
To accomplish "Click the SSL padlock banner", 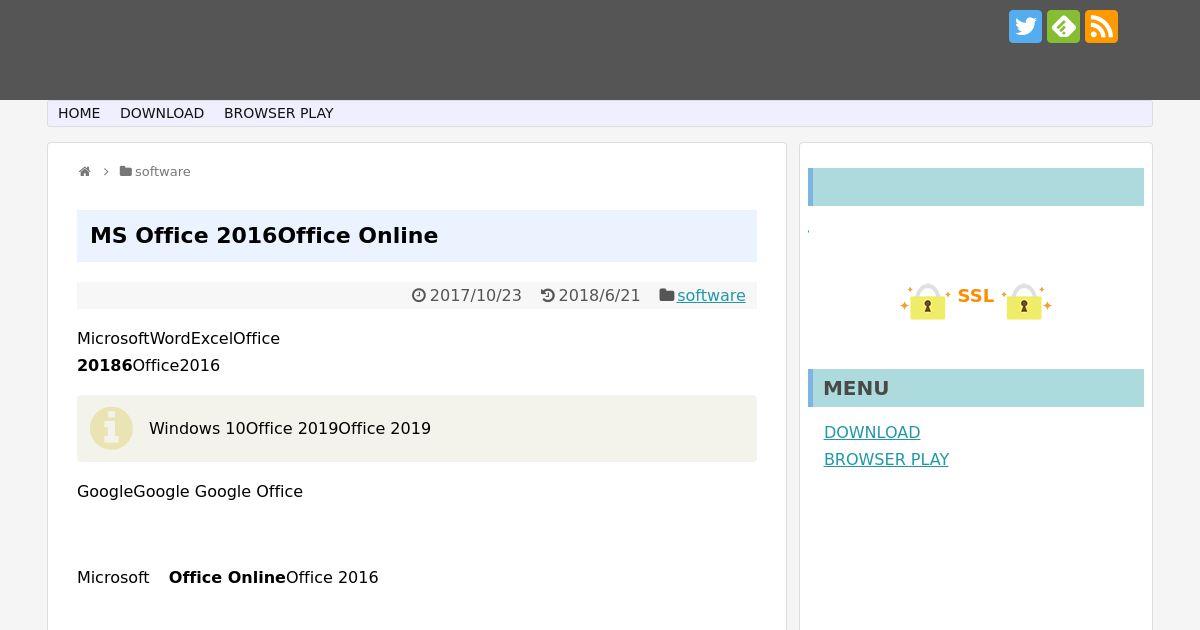I will pos(976,301).
